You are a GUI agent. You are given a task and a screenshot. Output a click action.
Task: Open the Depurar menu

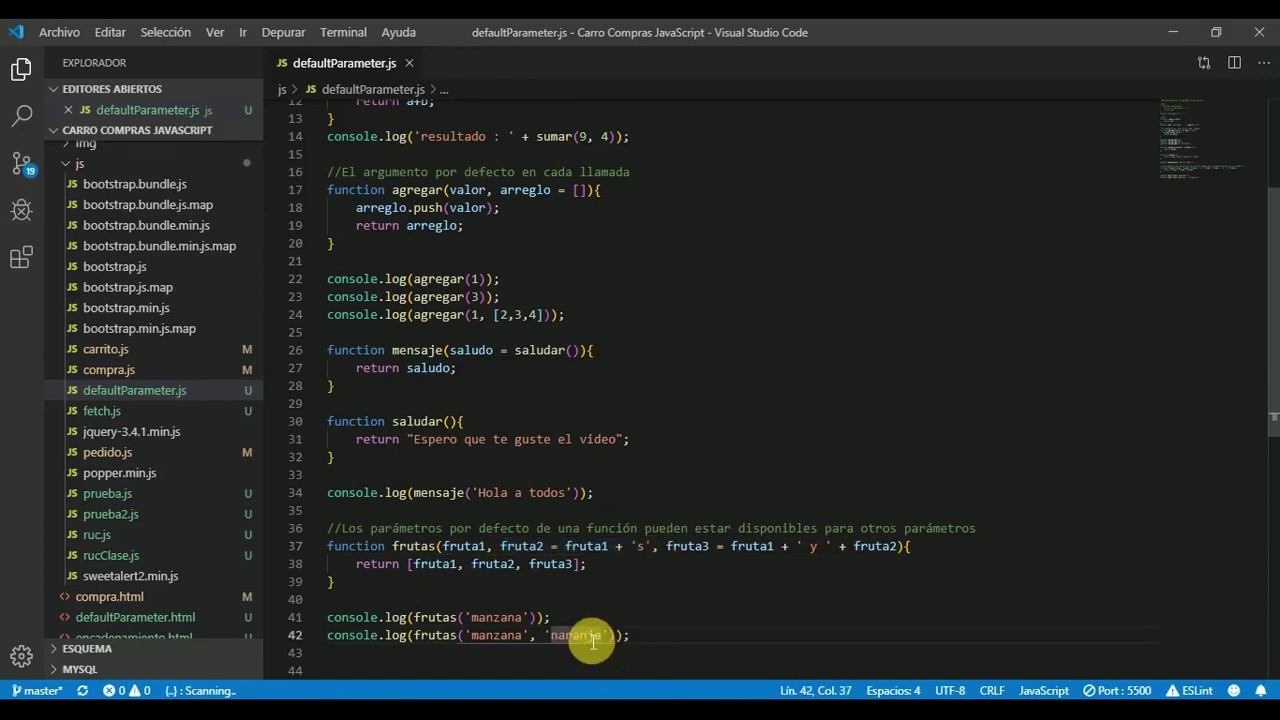pos(283,32)
